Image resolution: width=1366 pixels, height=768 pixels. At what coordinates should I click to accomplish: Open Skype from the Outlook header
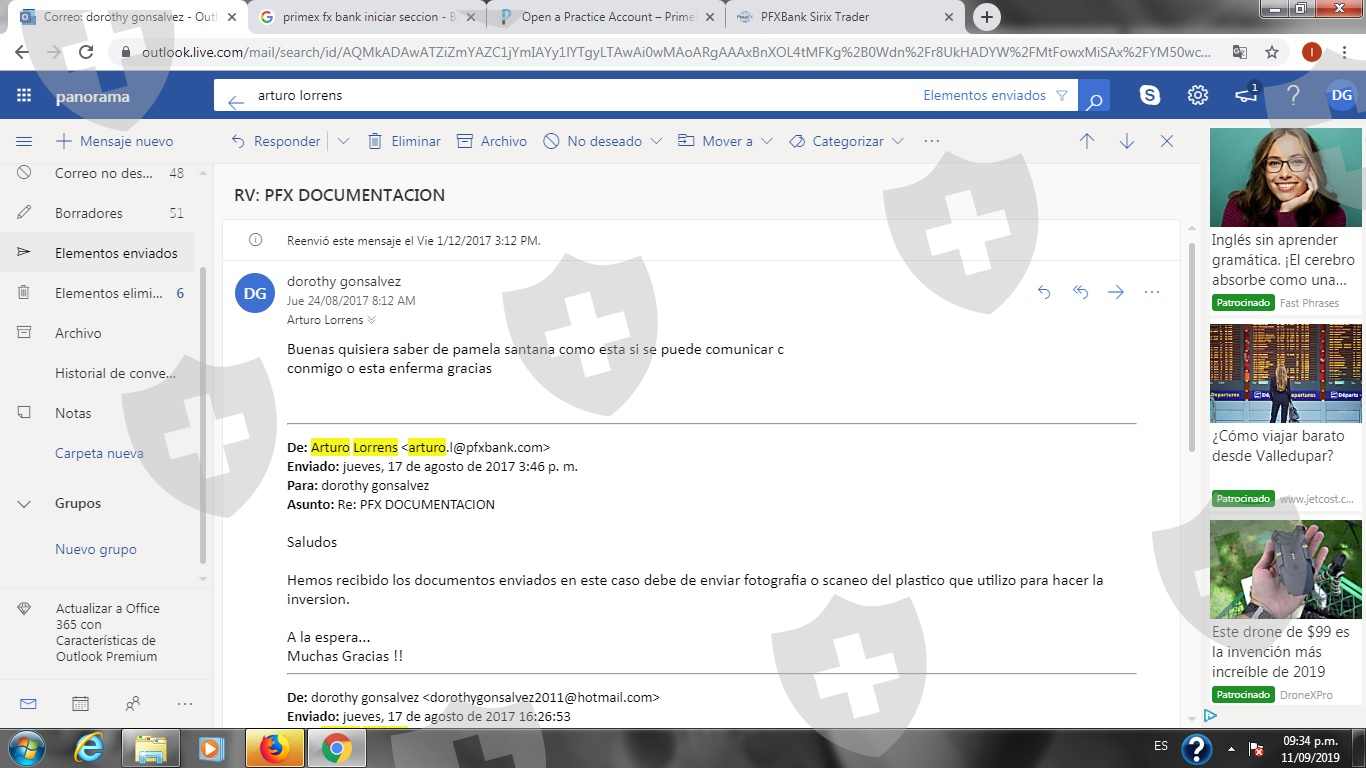[1150, 96]
